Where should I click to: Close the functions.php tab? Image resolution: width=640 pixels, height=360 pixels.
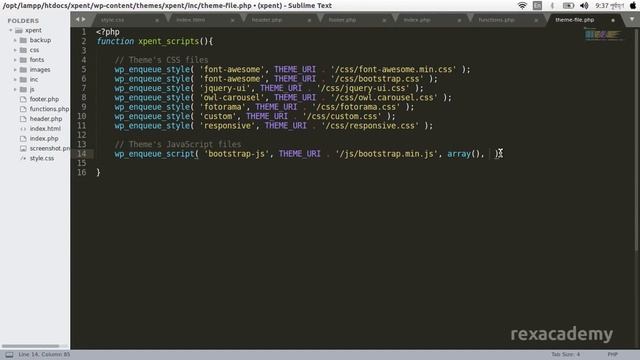click(536, 20)
